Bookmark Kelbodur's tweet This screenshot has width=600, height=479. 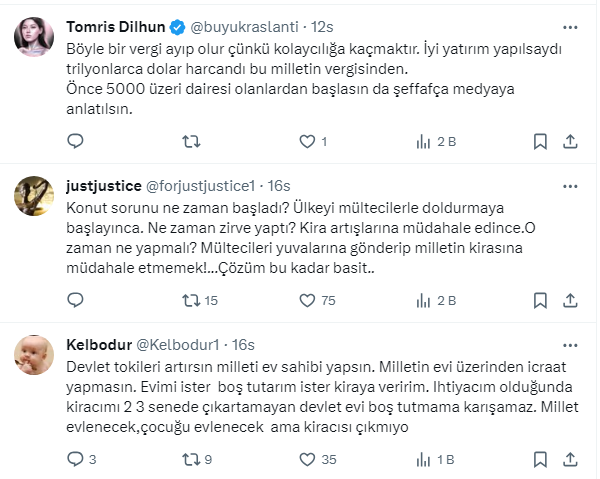[540, 459]
